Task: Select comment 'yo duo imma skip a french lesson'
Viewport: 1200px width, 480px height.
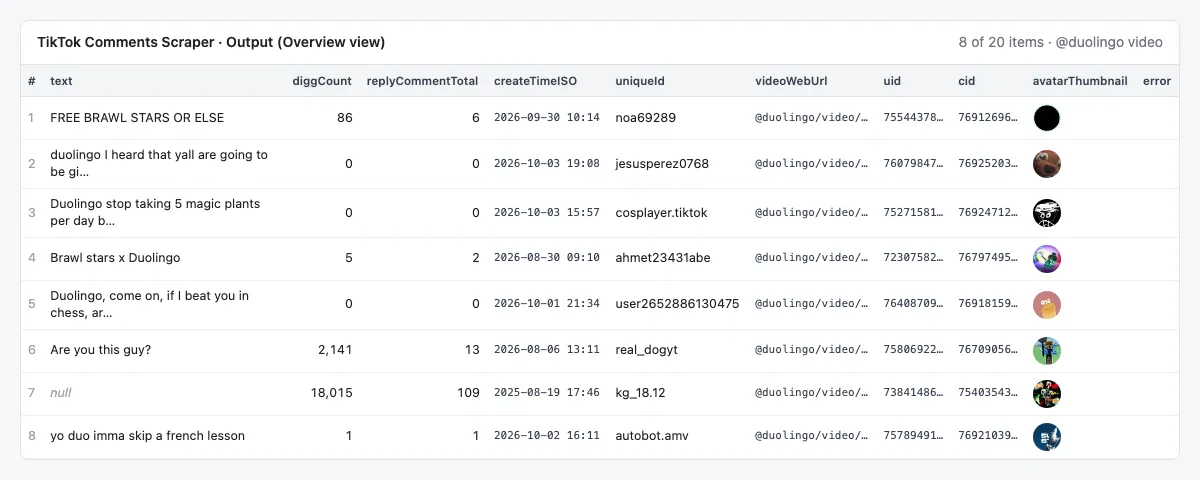Action: tap(147, 437)
